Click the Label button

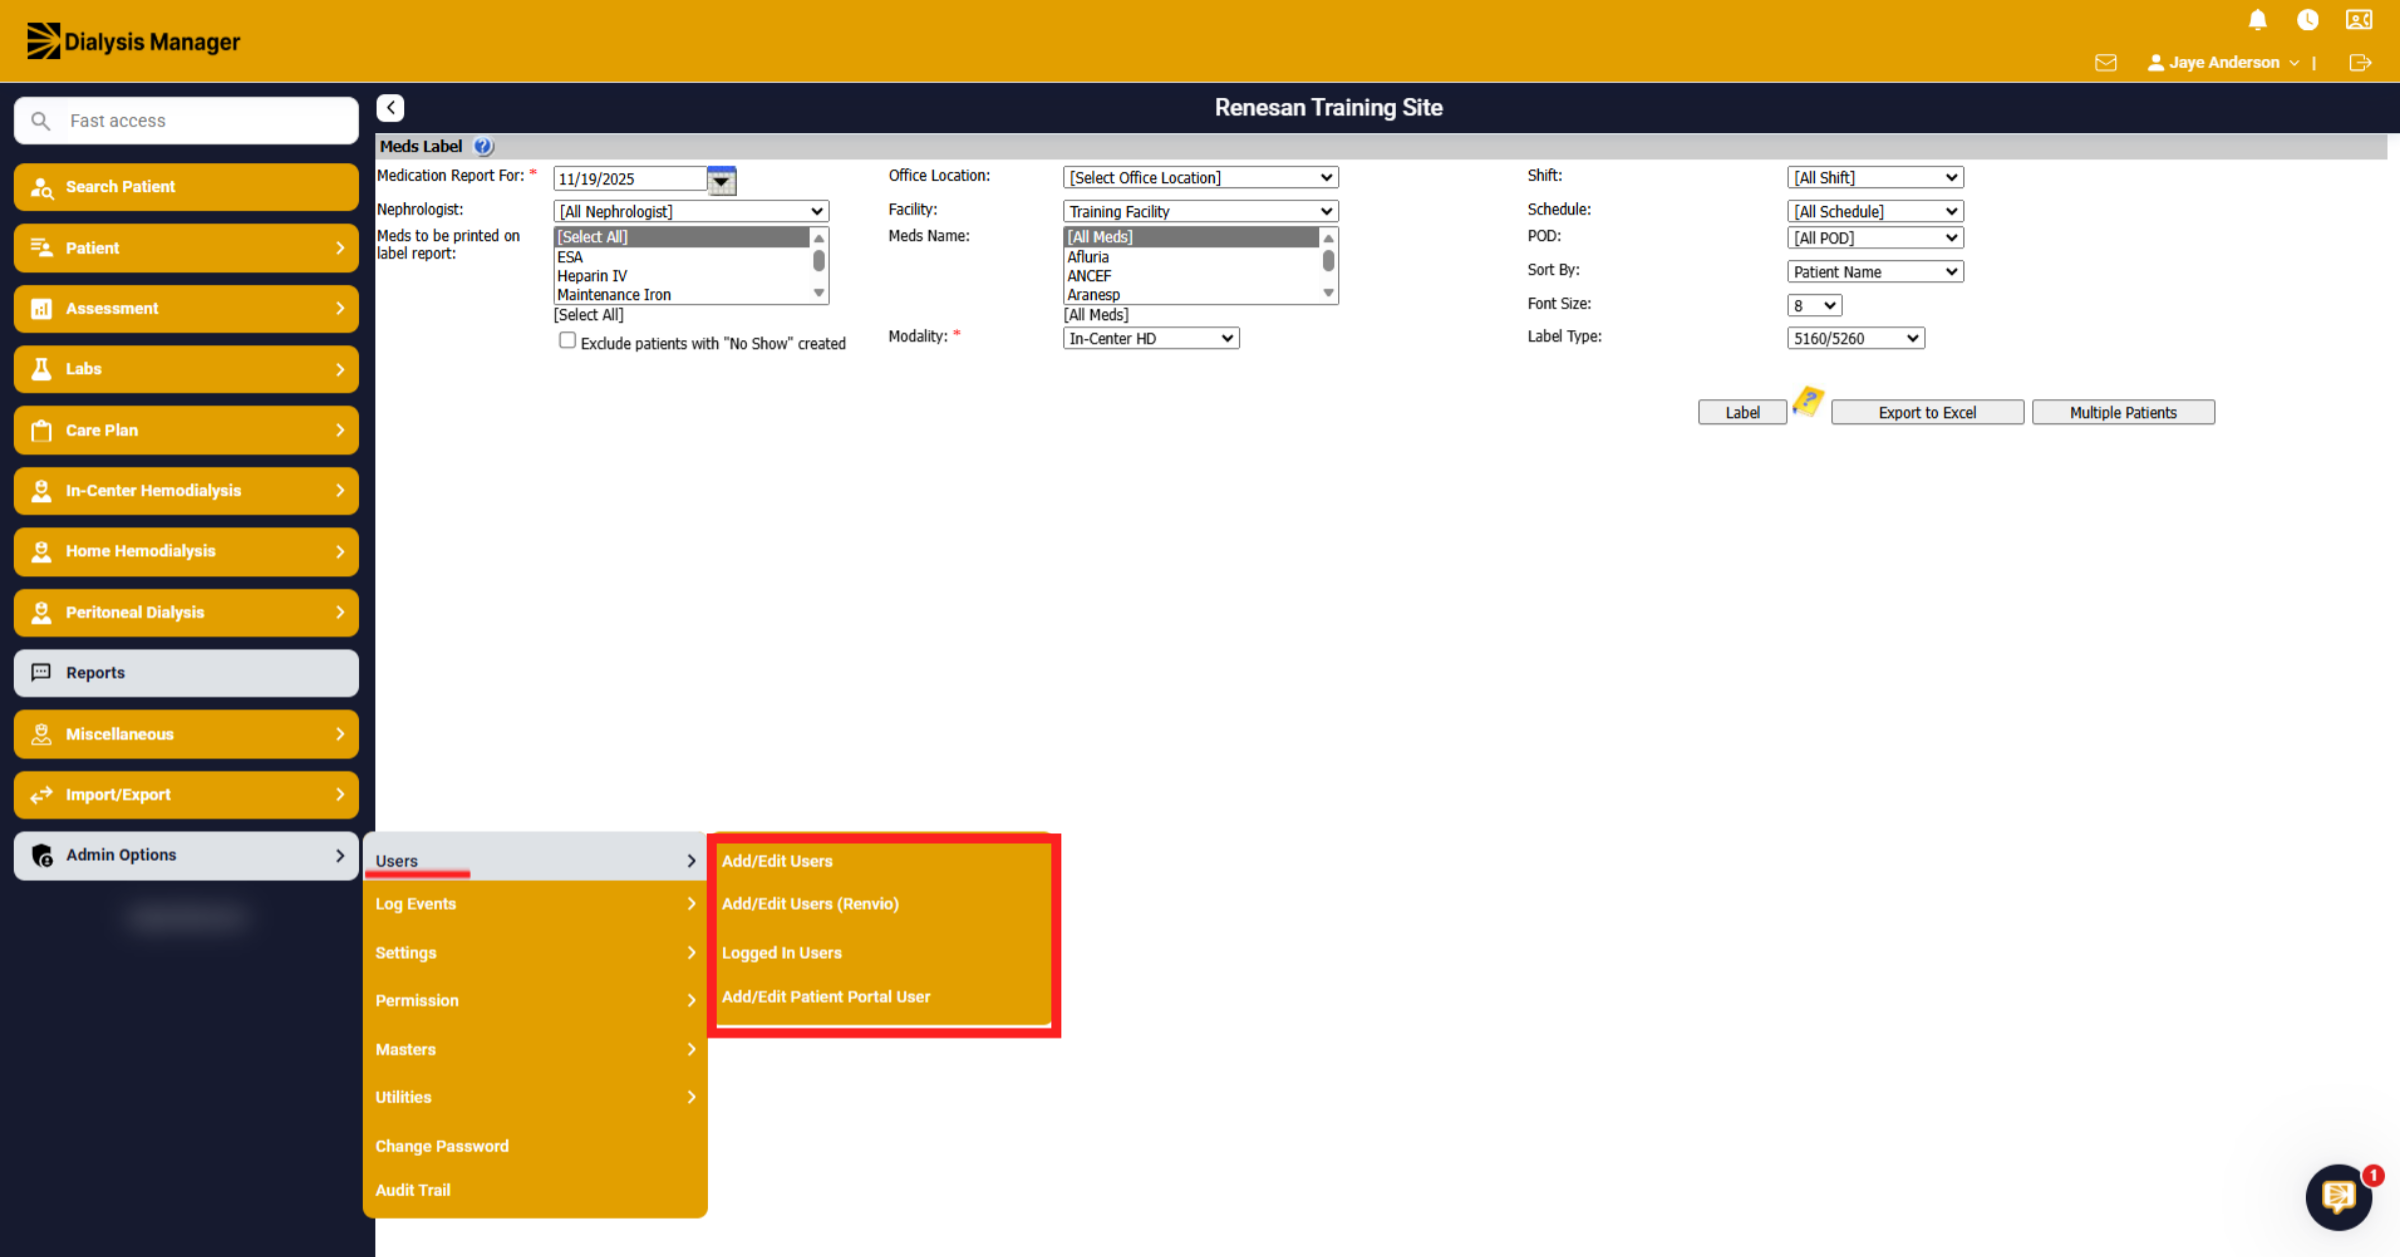1742,412
